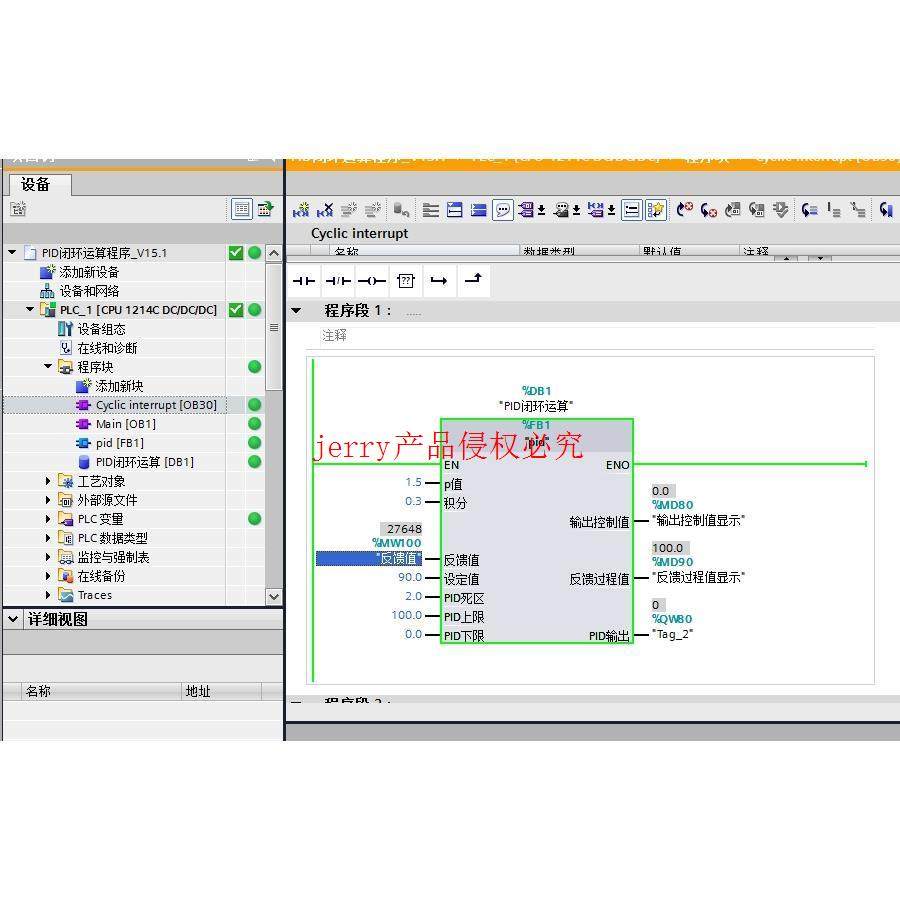Click the %DB1 instance label above block

[536, 391]
